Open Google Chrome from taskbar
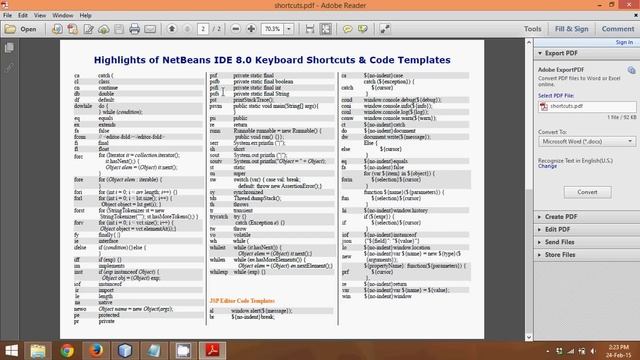The height and width of the screenshot is (360, 640). (x=67, y=351)
